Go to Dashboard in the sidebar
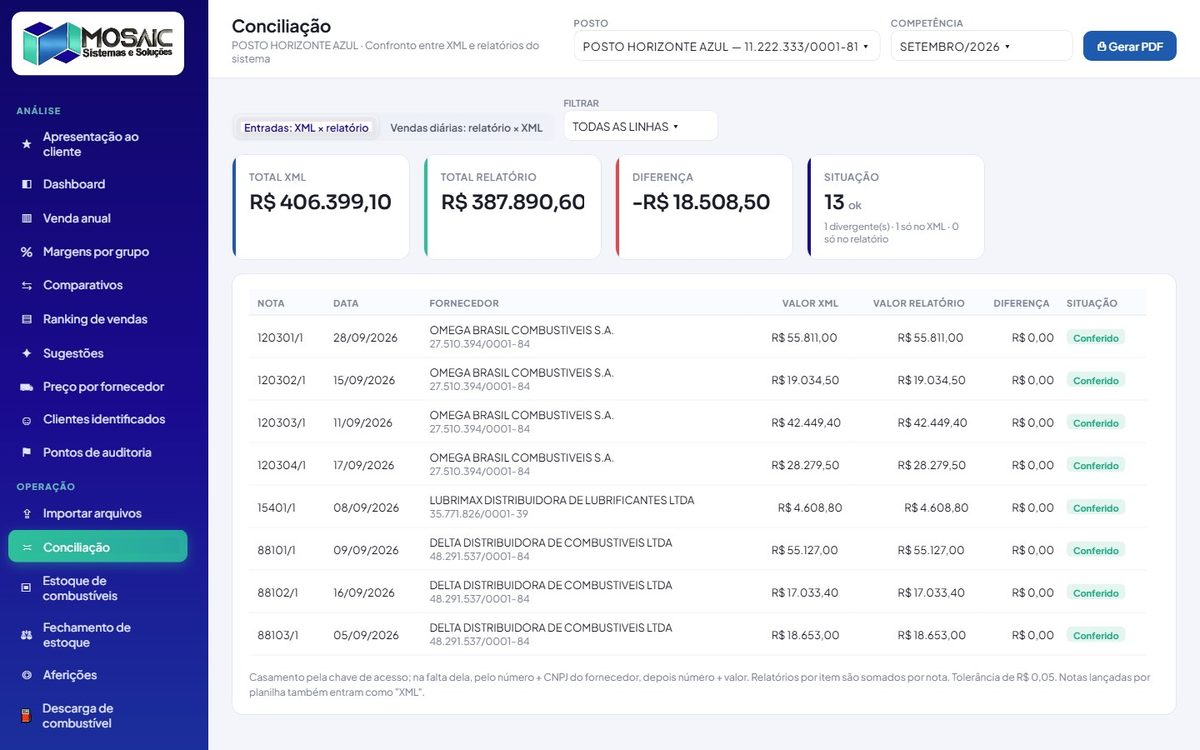The height and width of the screenshot is (750, 1200). pos(98,184)
